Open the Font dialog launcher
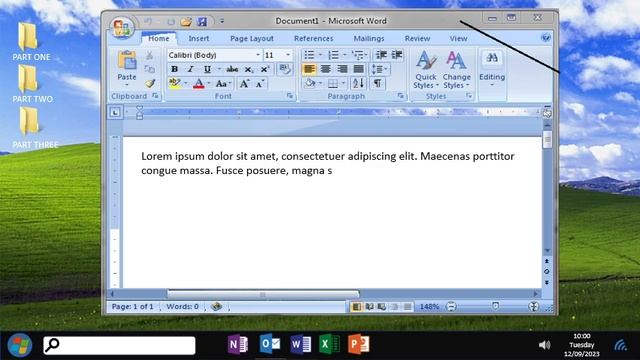The width and height of the screenshot is (640, 360). (290, 96)
